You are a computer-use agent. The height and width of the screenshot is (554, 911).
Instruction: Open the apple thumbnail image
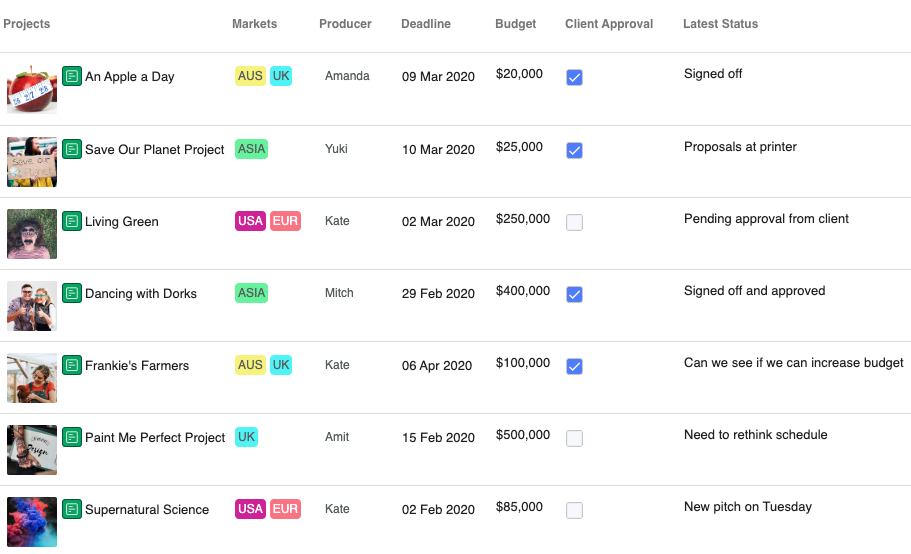pyautogui.click(x=32, y=89)
